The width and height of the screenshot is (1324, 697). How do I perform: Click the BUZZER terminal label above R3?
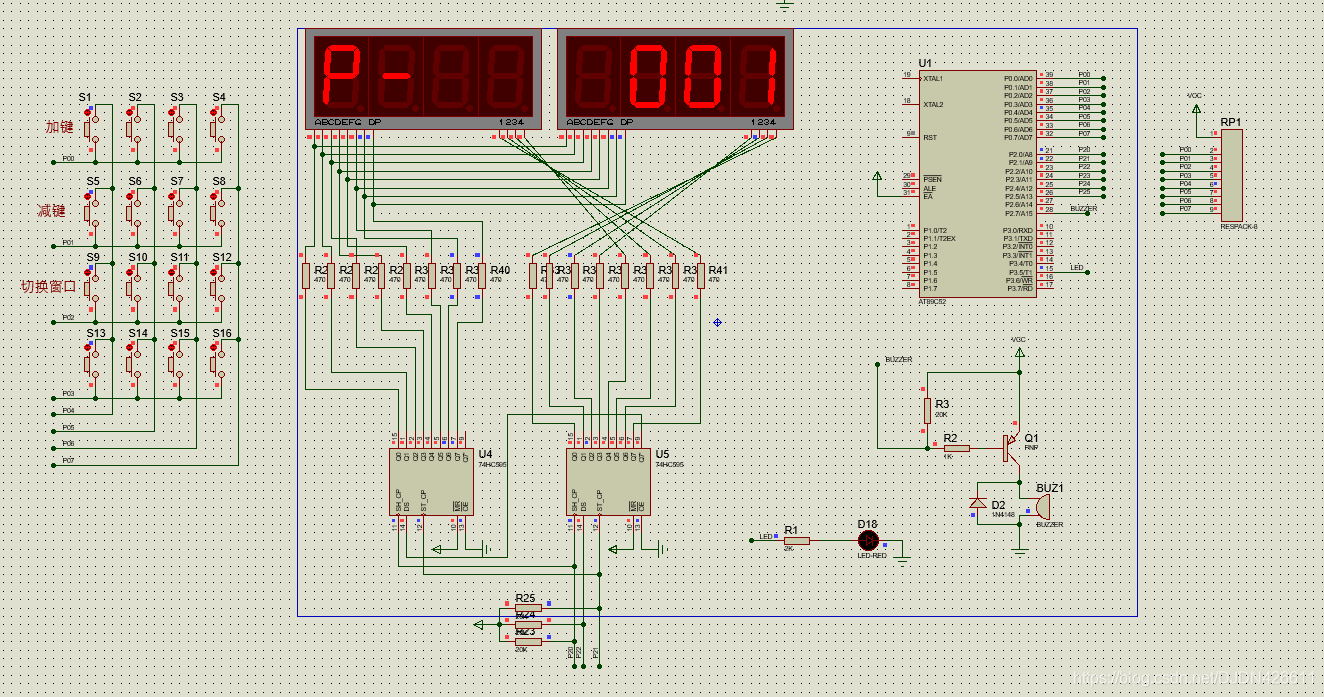pyautogui.click(x=898, y=360)
